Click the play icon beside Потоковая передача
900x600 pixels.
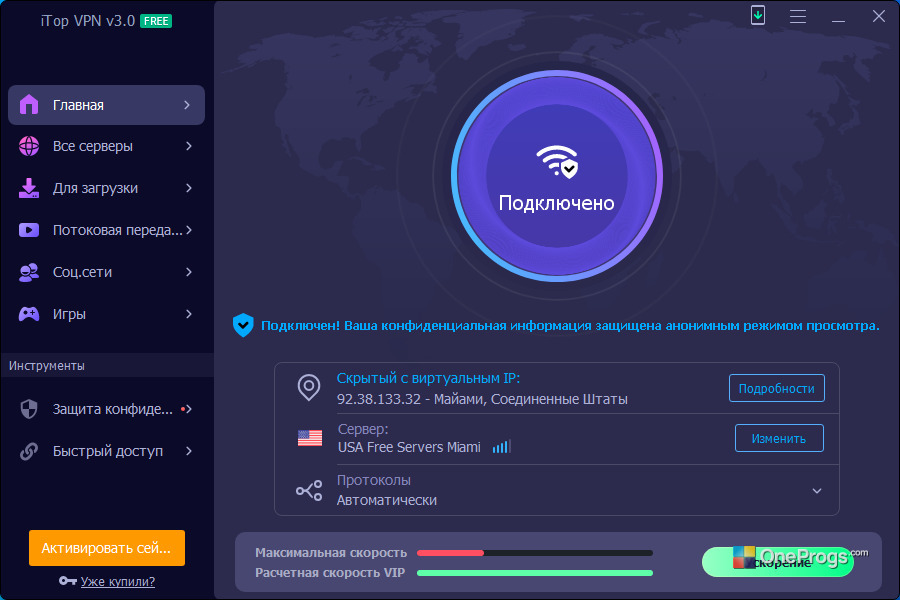tap(29, 230)
